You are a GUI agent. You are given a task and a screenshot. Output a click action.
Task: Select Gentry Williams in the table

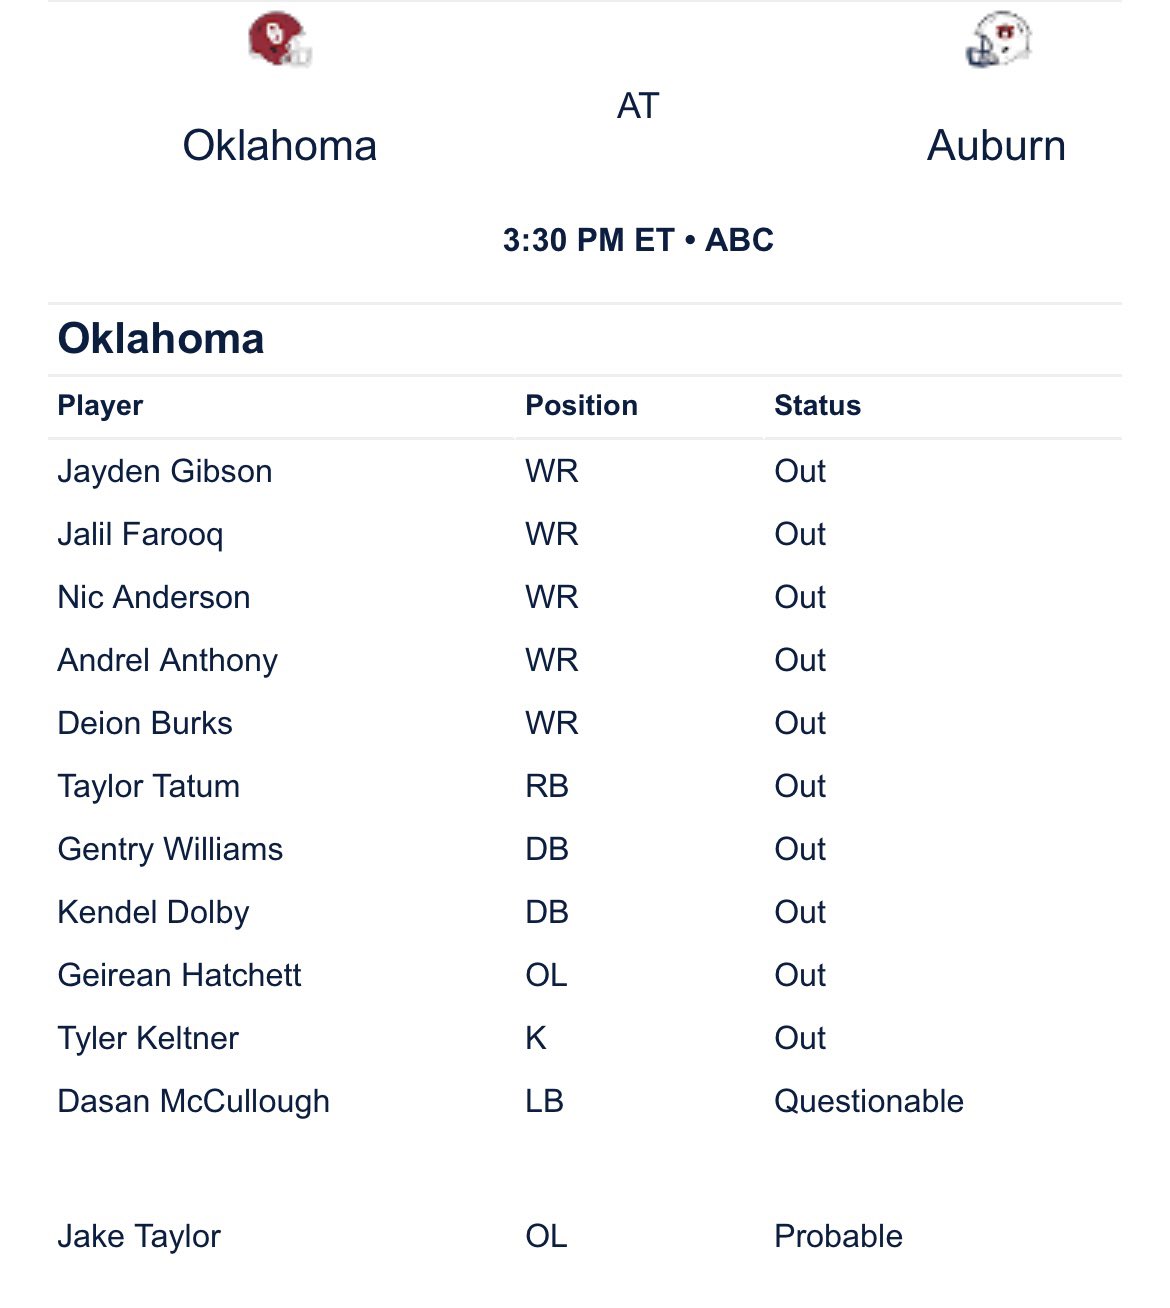pyautogui.click(x=170, y=850)
